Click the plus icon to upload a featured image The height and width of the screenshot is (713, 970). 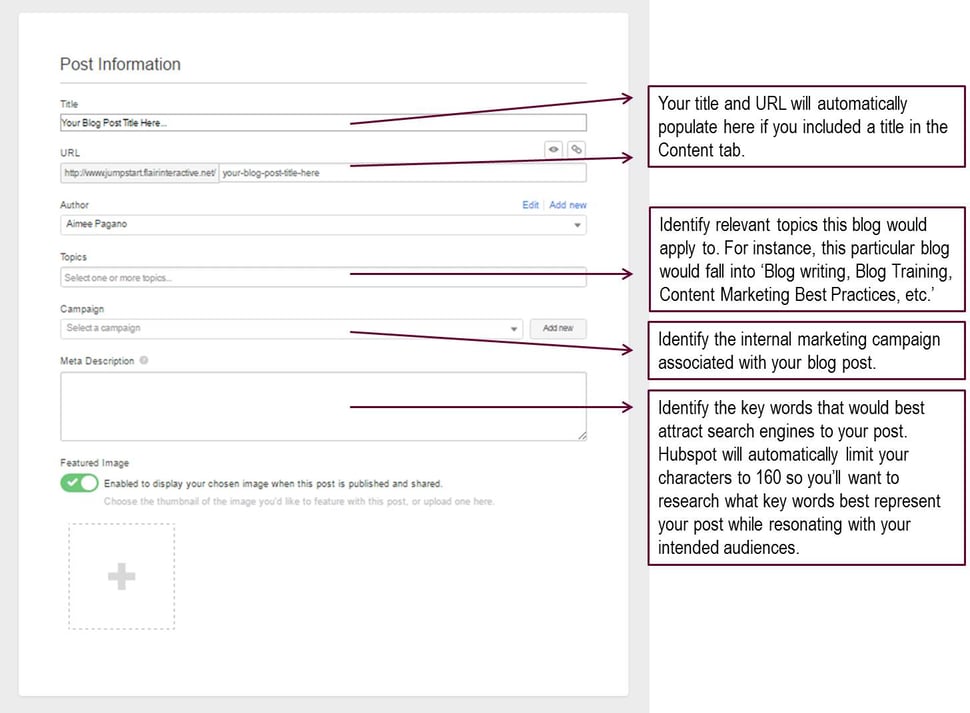(120, 576)
